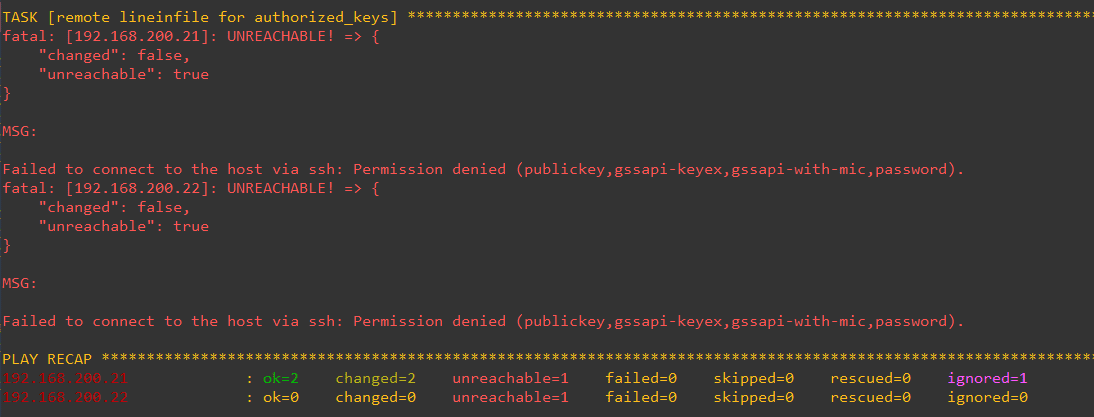Click the changed=0 recap value

371,397
